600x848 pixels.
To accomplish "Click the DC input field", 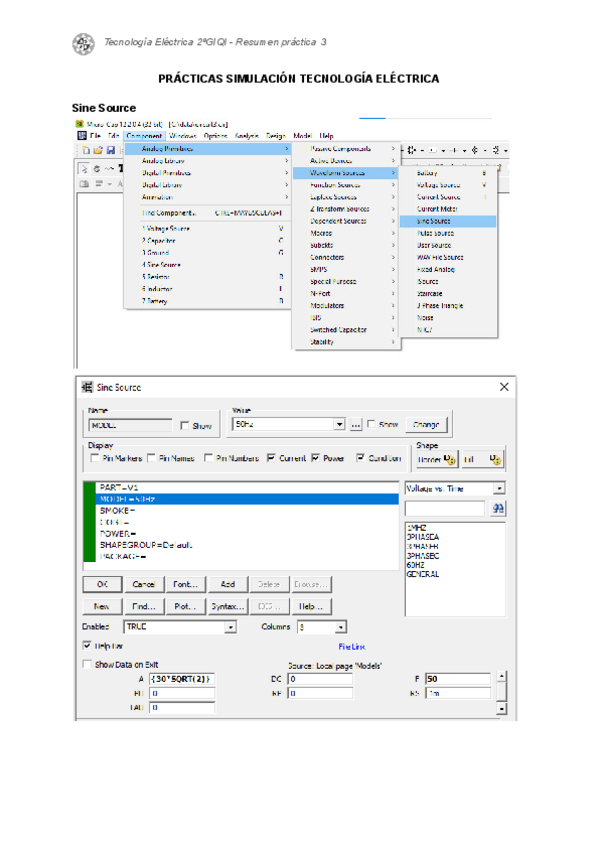I will point(320,679).
